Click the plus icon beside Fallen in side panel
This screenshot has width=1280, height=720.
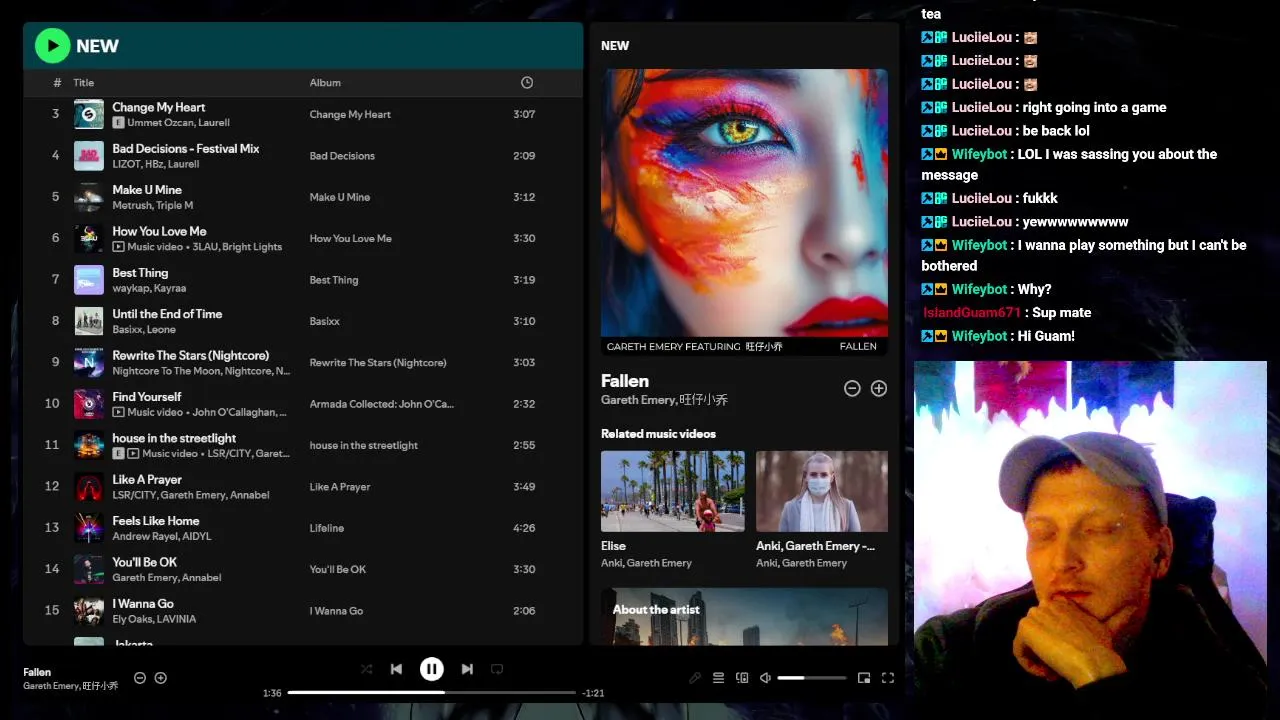879,388
